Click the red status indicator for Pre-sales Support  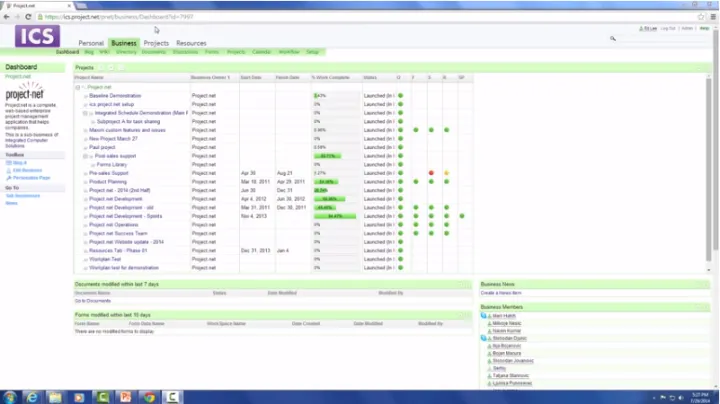pyautogui.click(x=431, y=173)
